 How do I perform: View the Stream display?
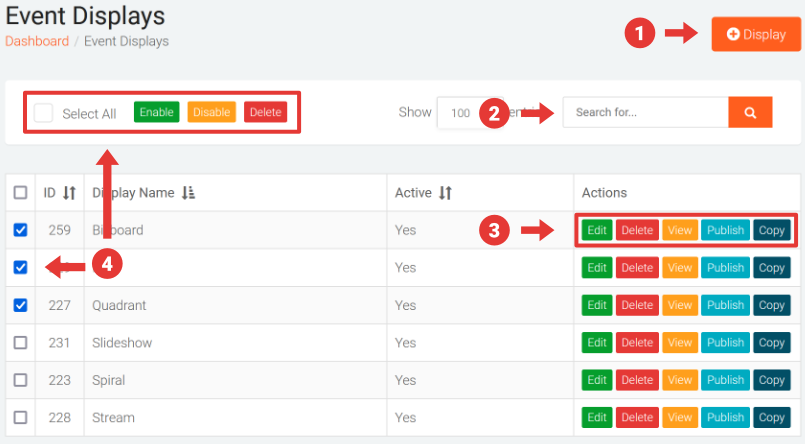click(x=679, y=418)
